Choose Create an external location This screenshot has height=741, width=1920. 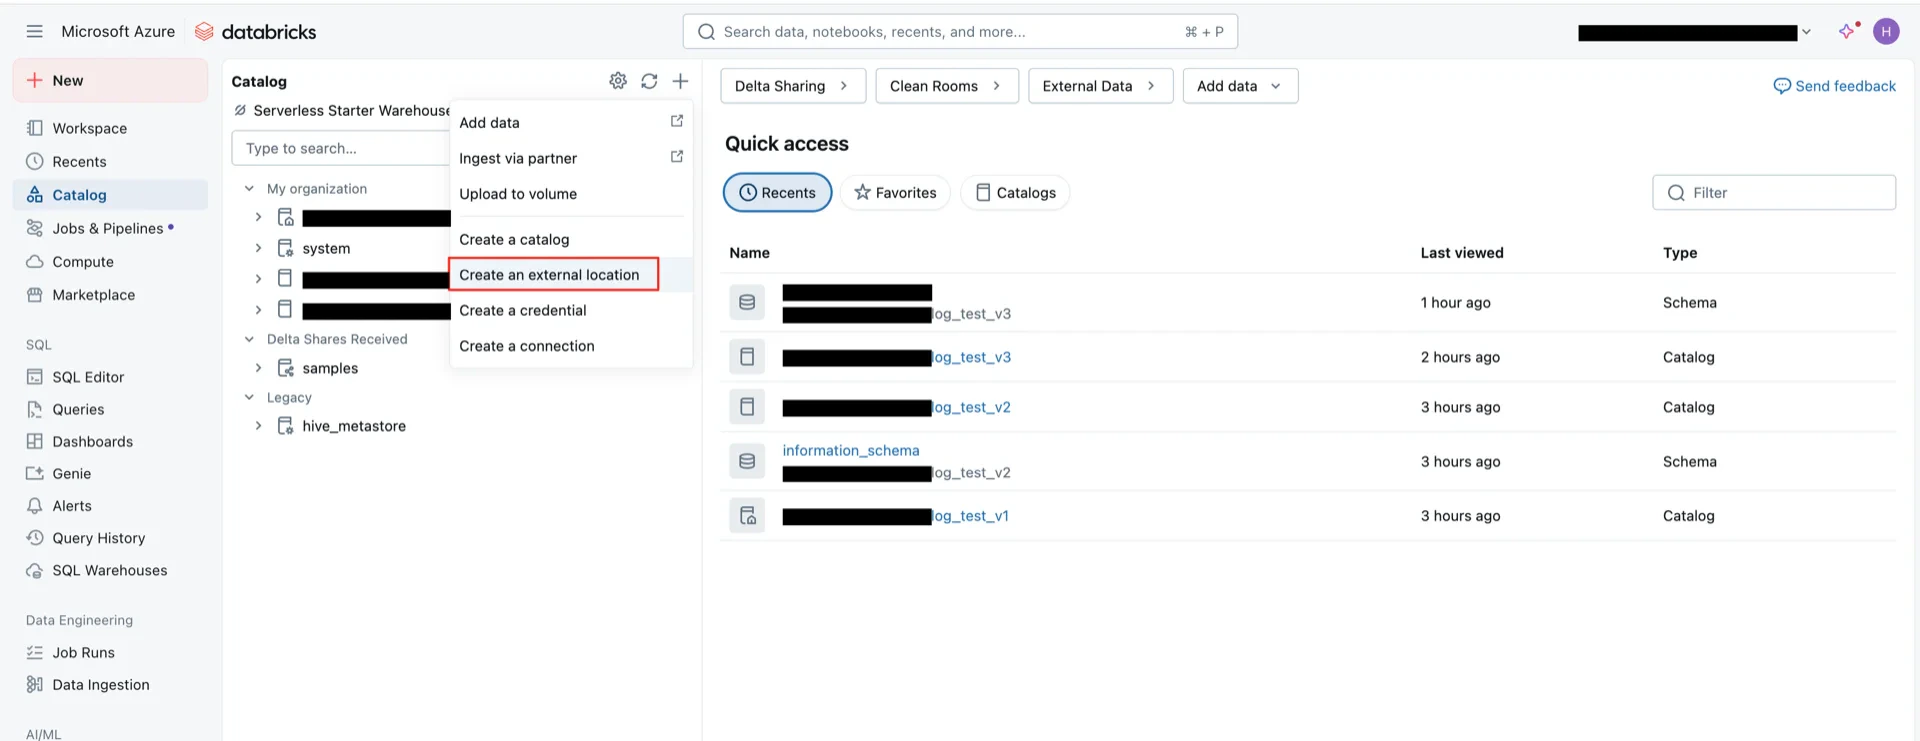tap(570, 274)
